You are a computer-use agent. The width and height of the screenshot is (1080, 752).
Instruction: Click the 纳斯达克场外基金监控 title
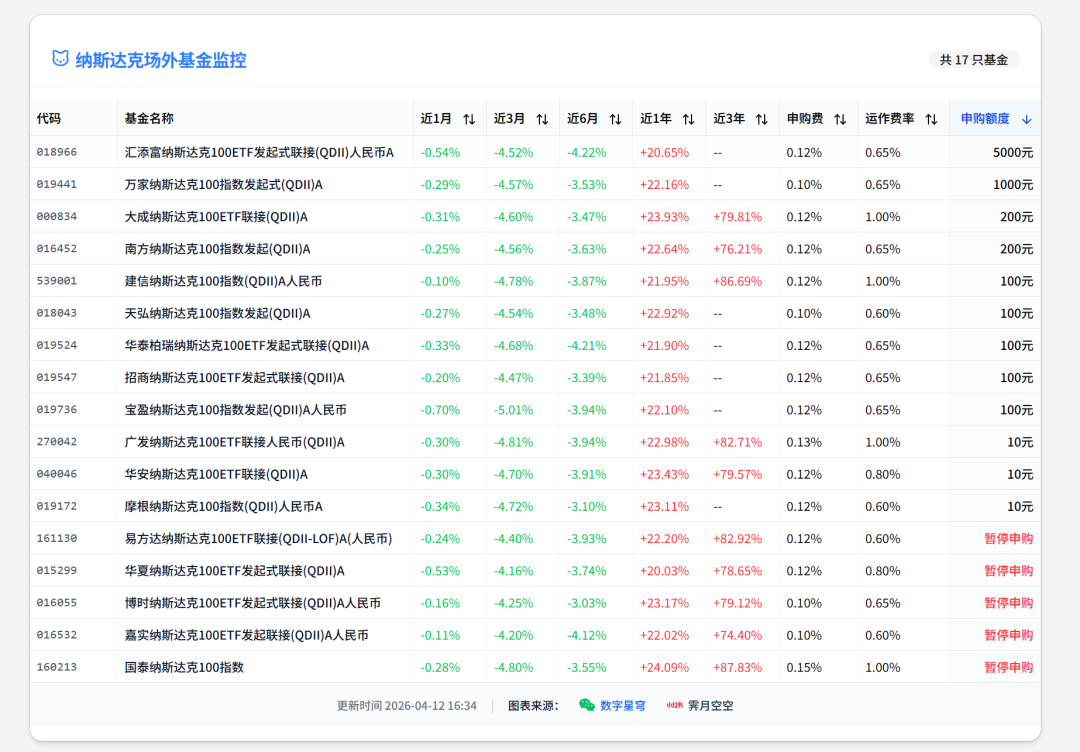161,60
